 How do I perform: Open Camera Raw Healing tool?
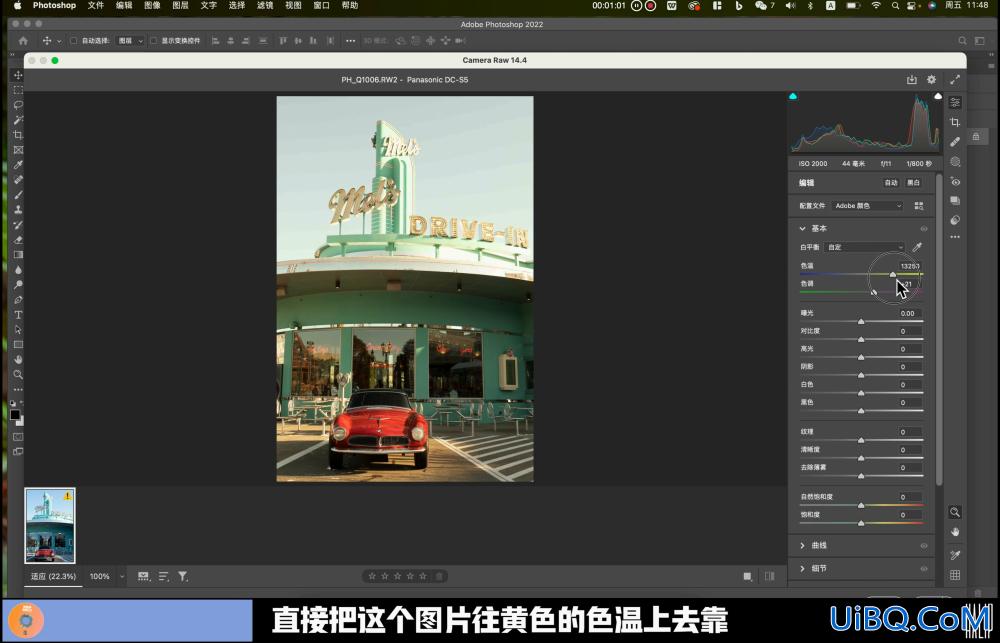click(x=955, y=142)
